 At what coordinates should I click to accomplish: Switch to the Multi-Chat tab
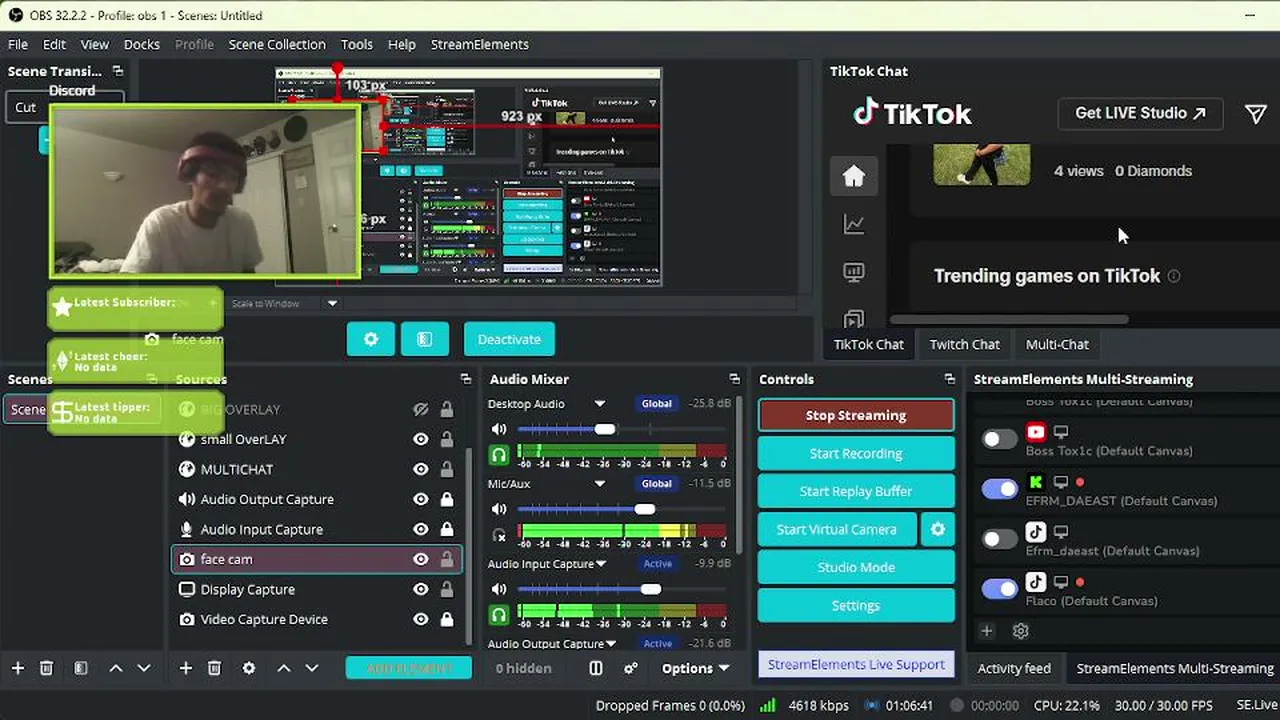pos(1057,344)
